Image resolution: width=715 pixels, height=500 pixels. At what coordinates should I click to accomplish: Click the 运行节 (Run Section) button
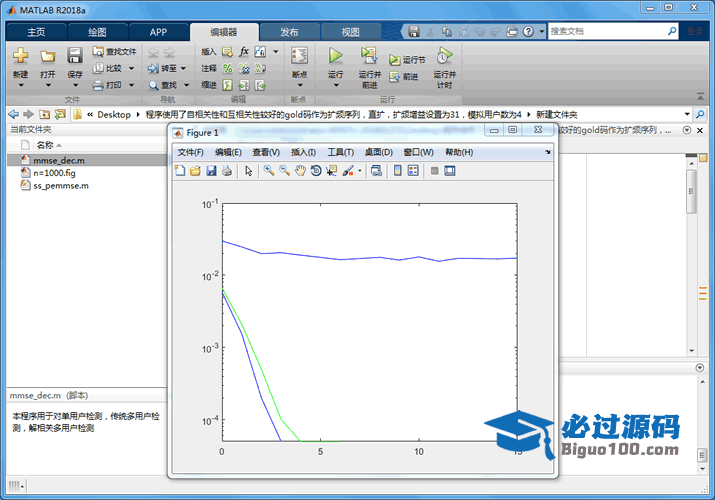(407, 60)
